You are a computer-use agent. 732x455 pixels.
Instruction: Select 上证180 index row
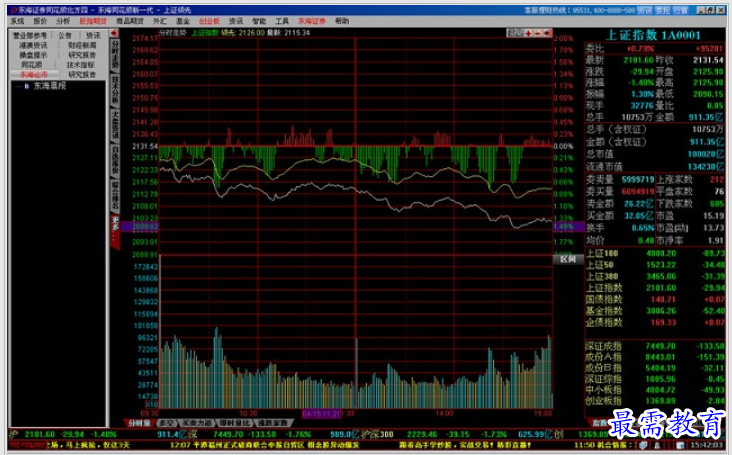click(x=655, y=253)
